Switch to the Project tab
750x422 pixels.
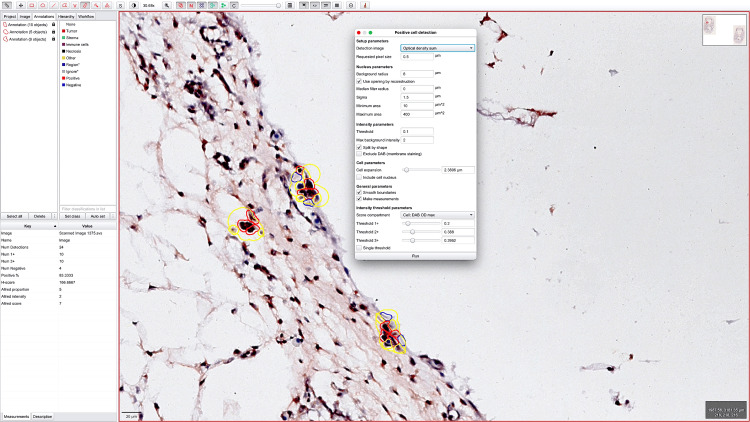coord(10,16)
